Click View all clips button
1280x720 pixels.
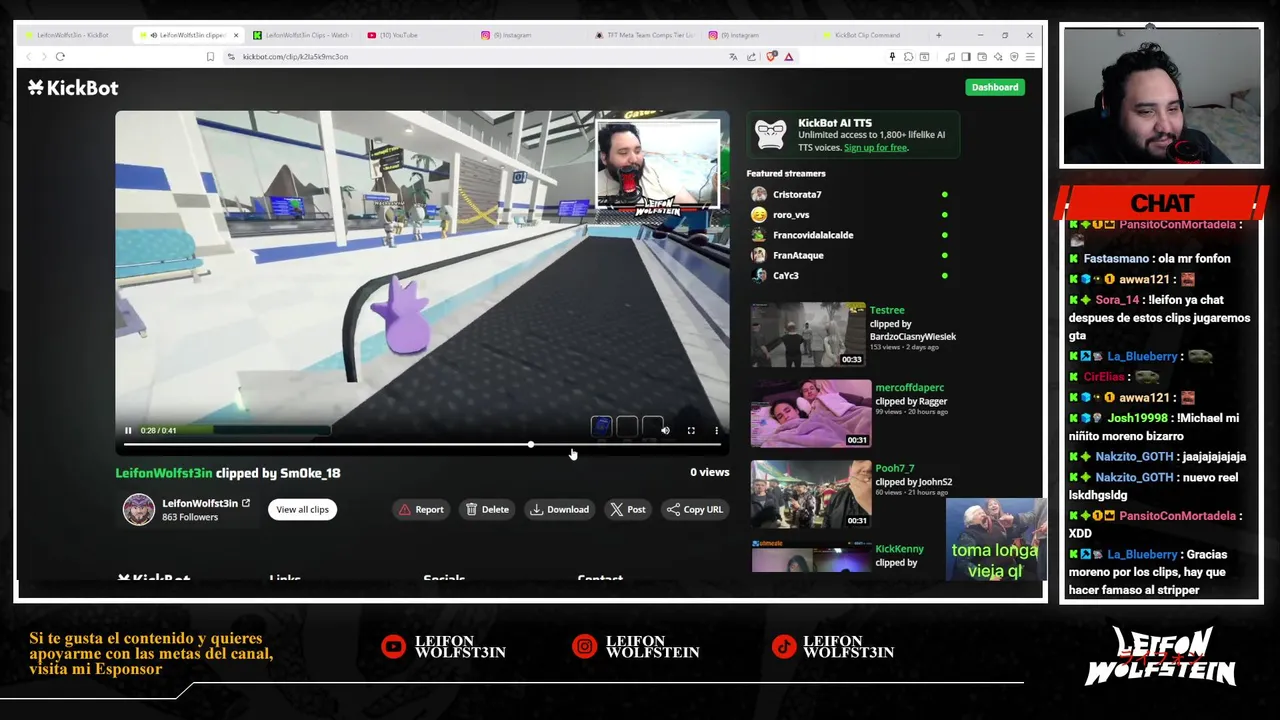click(x=302, y=509)
